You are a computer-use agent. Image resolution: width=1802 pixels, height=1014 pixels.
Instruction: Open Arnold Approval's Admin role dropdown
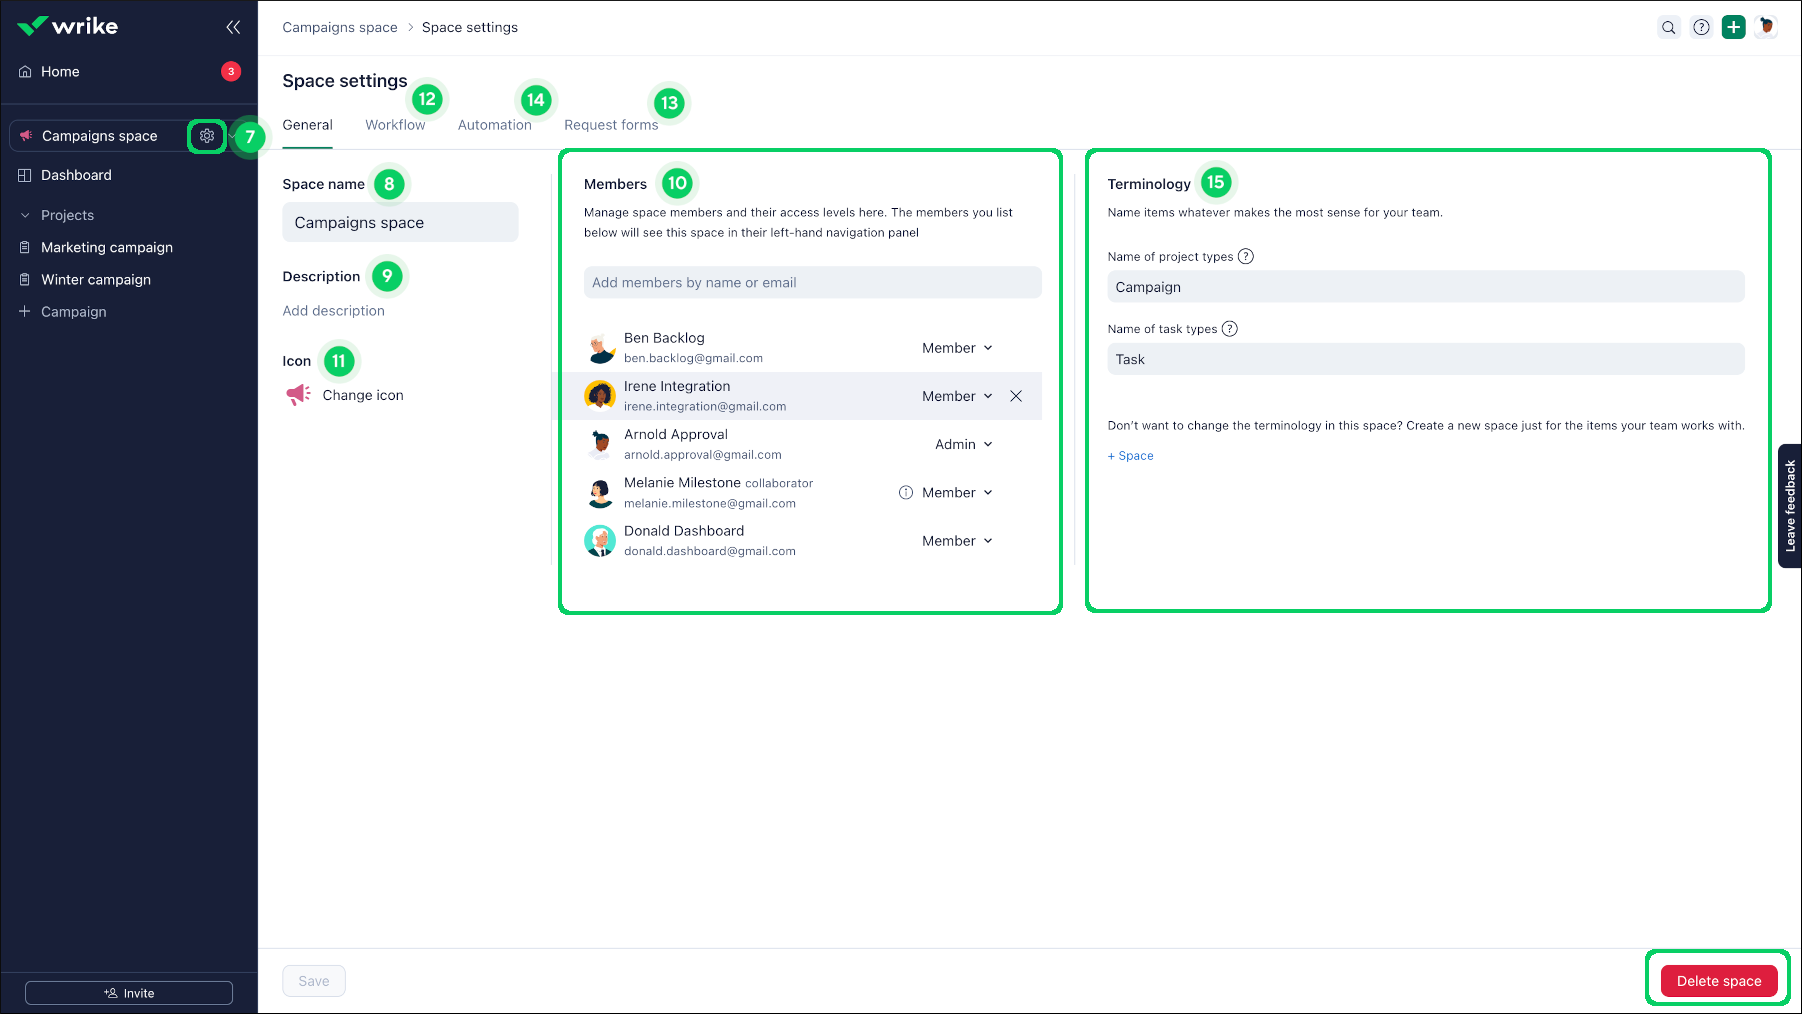pos(964,444)
